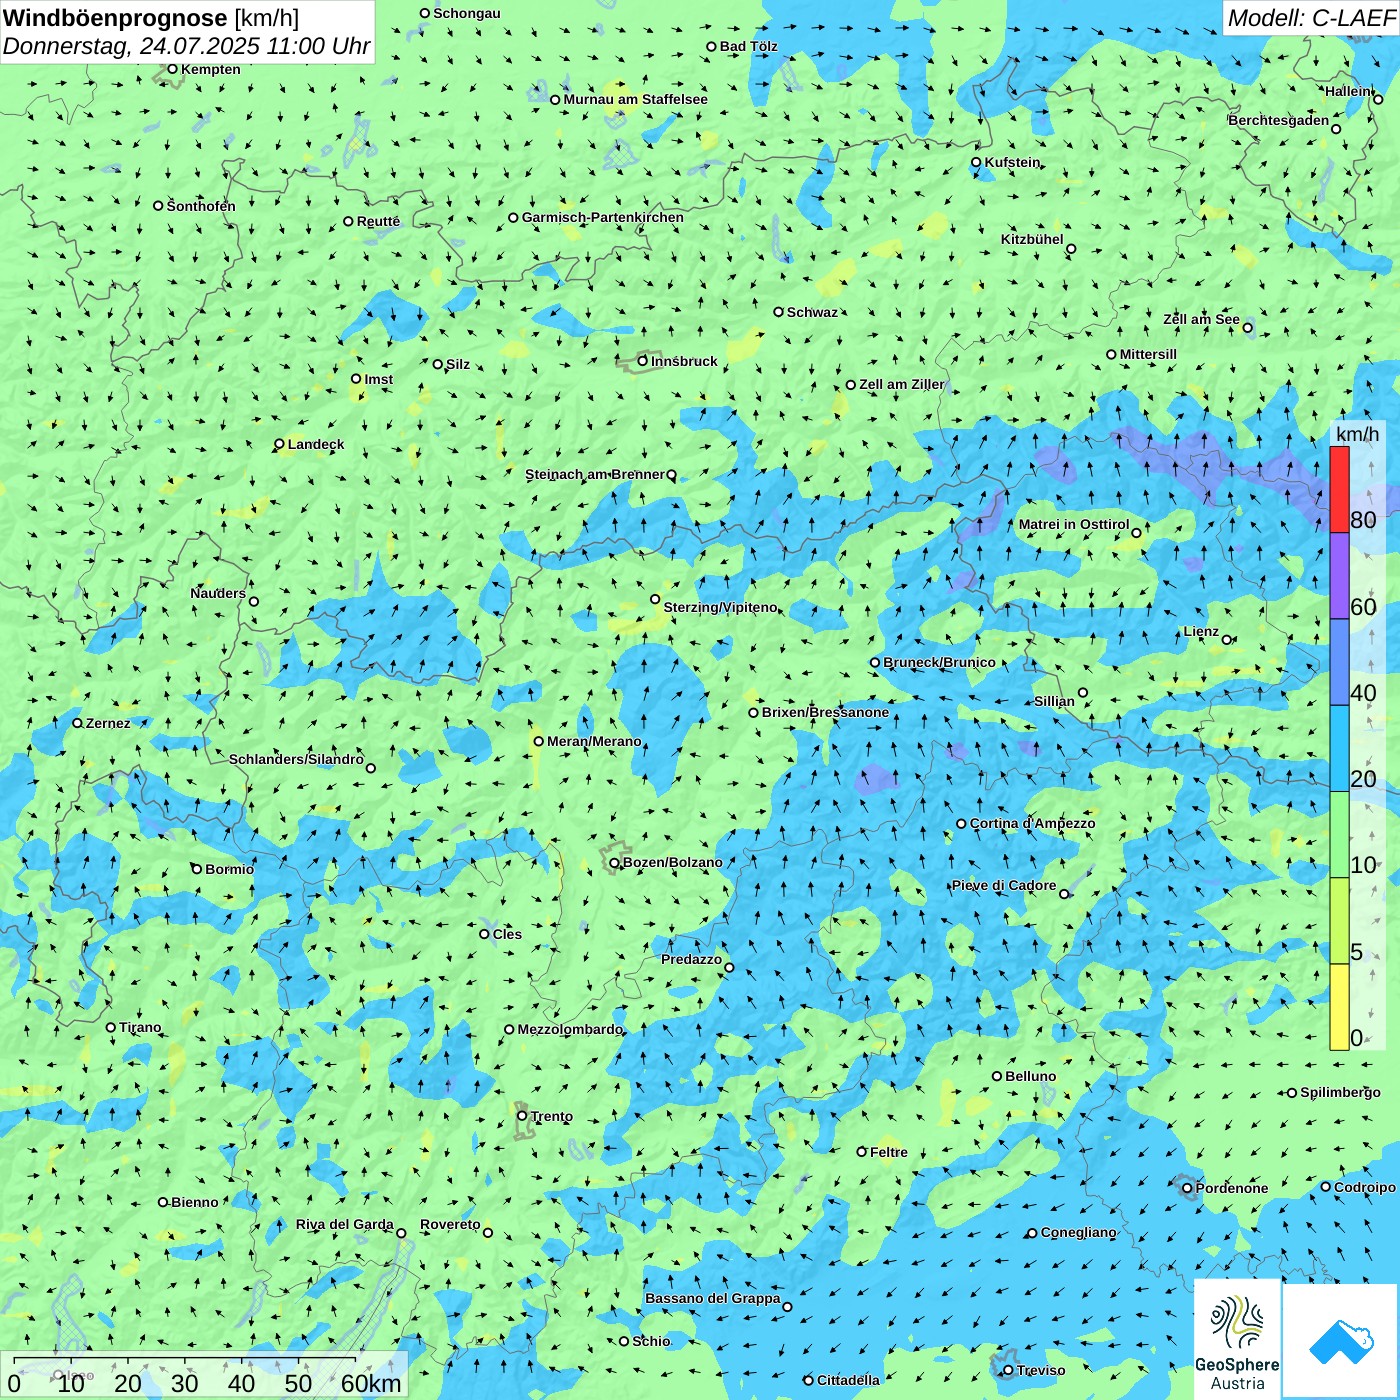Click the Pordenone city label

pos(1232,1188)
